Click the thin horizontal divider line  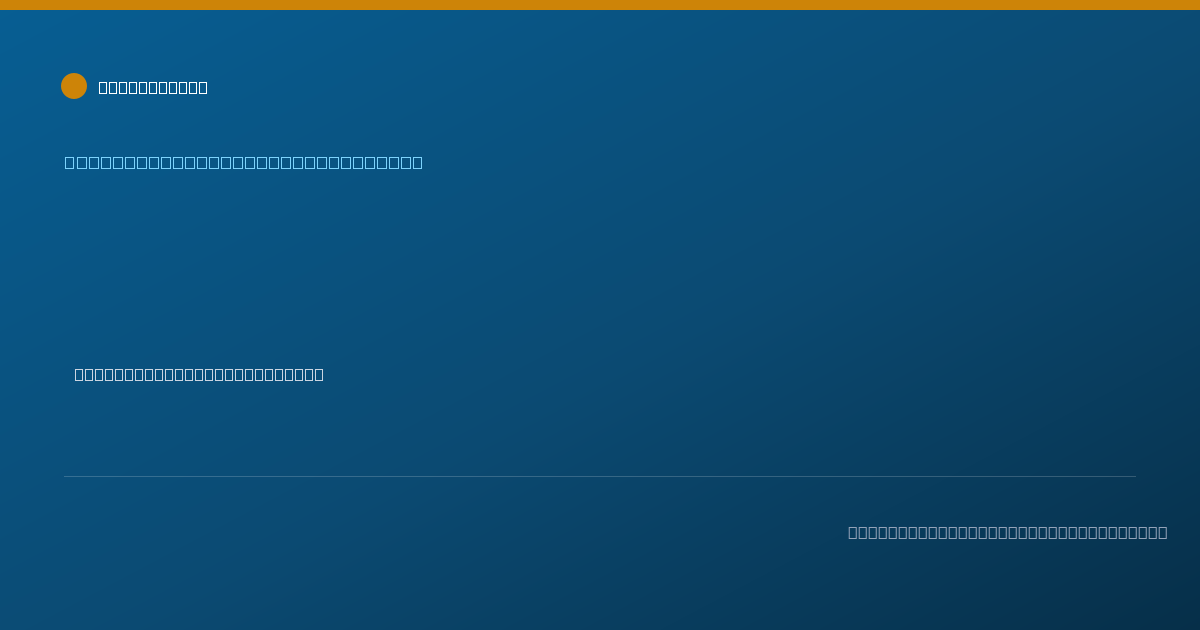(x=600, y=476)
